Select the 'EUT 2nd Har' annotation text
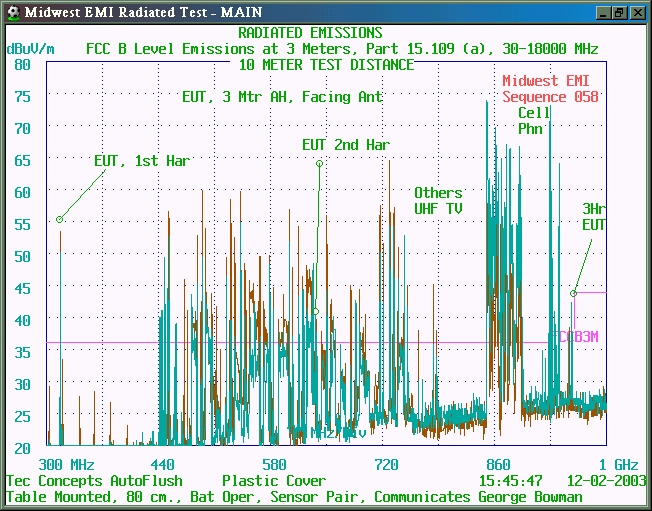The image size is (652, 511). 345,145
